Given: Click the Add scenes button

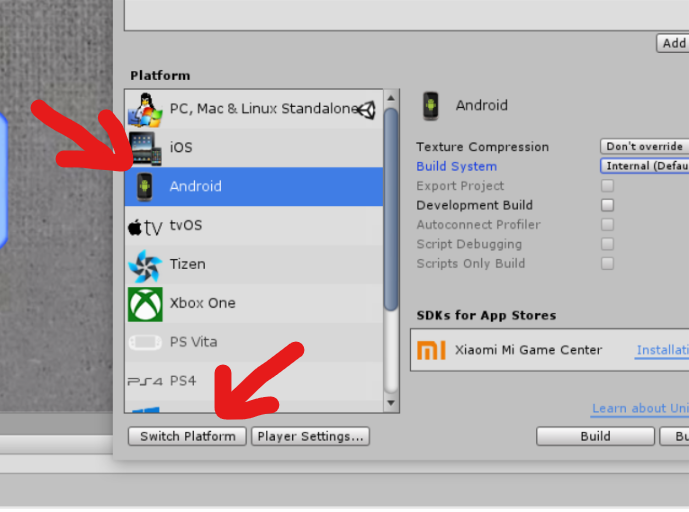Looking at the screenshot, I should 673,43.
